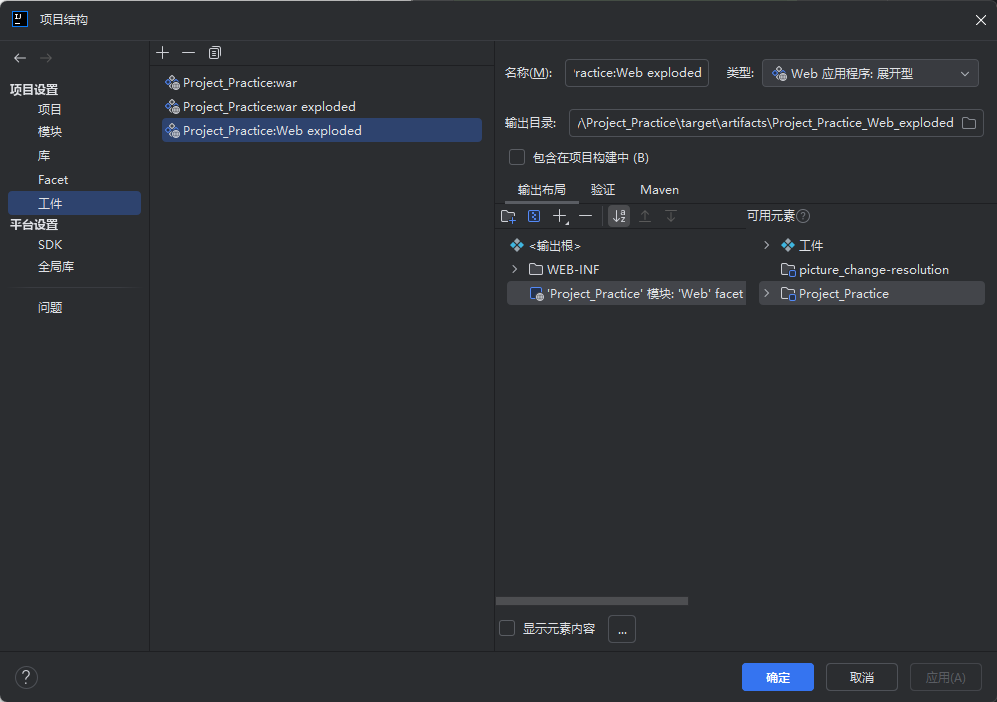This screenshot has width=997, height=702.
Task: Select the WEB-INF tree row
Action: tap(626, 270)
